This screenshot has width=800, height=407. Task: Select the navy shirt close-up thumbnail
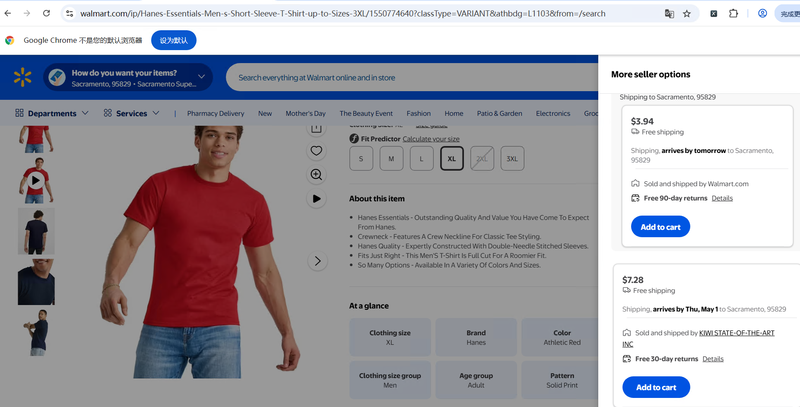coord(36,282)
